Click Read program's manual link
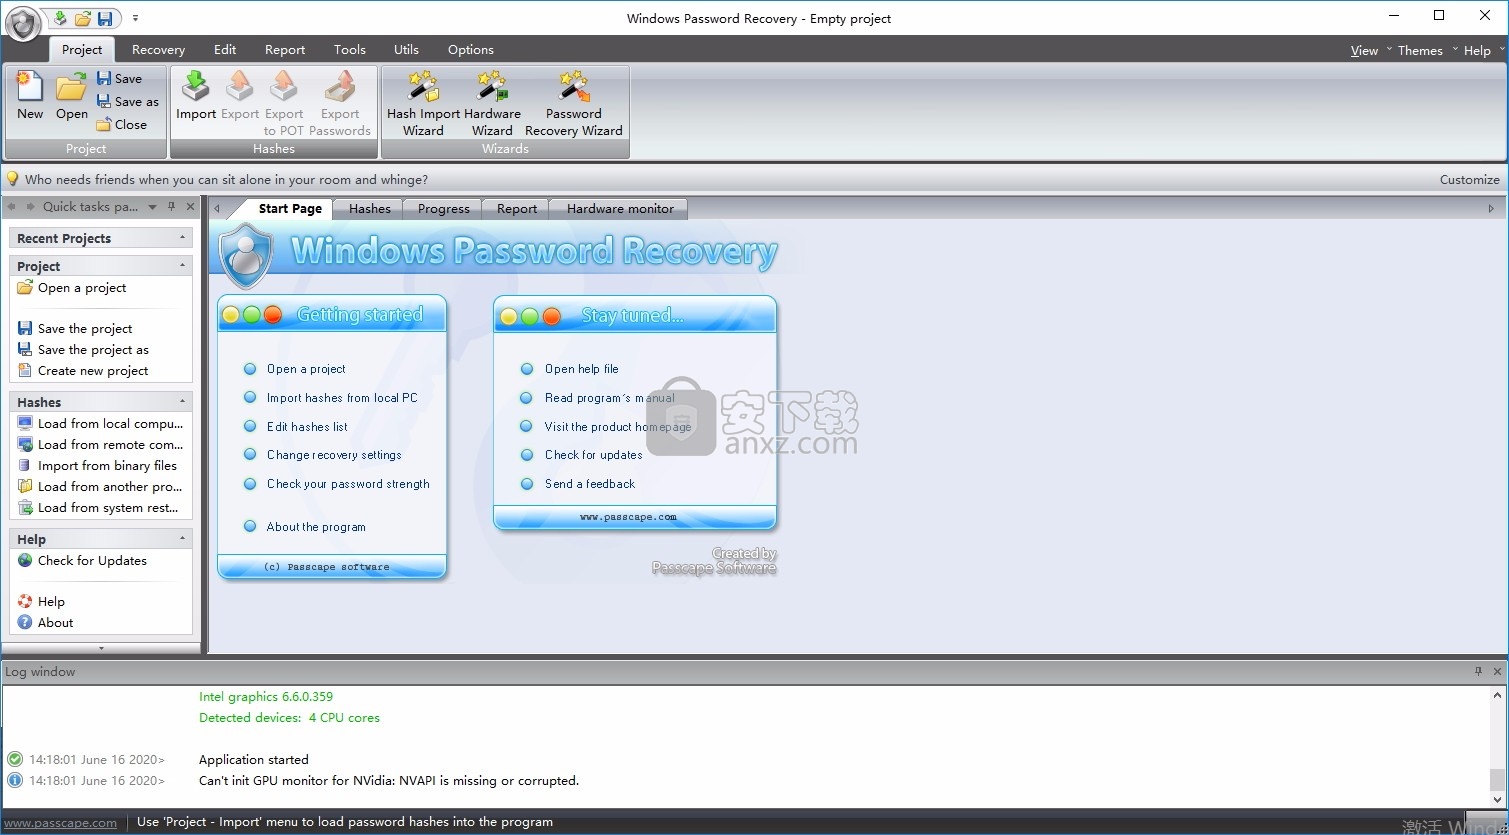The width and height of the screenshot is (1509, 835). [610, 397]
